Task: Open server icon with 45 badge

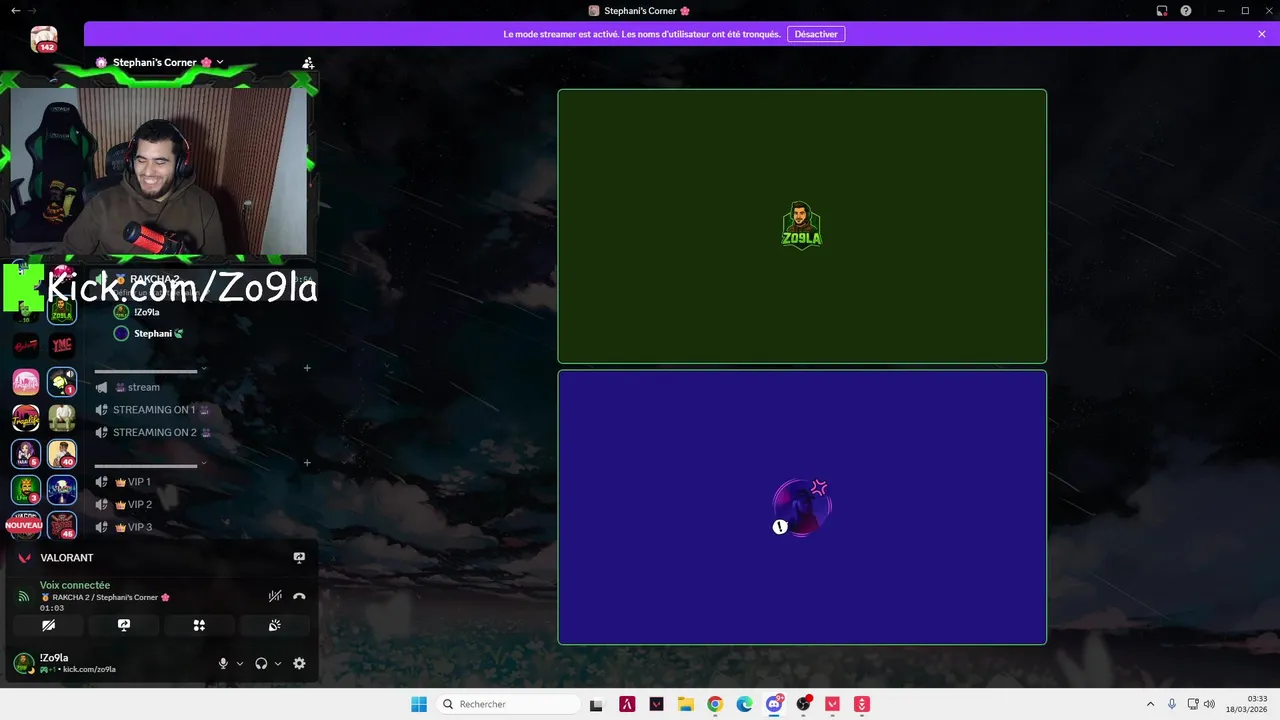Action: click(x=62, y=525)
